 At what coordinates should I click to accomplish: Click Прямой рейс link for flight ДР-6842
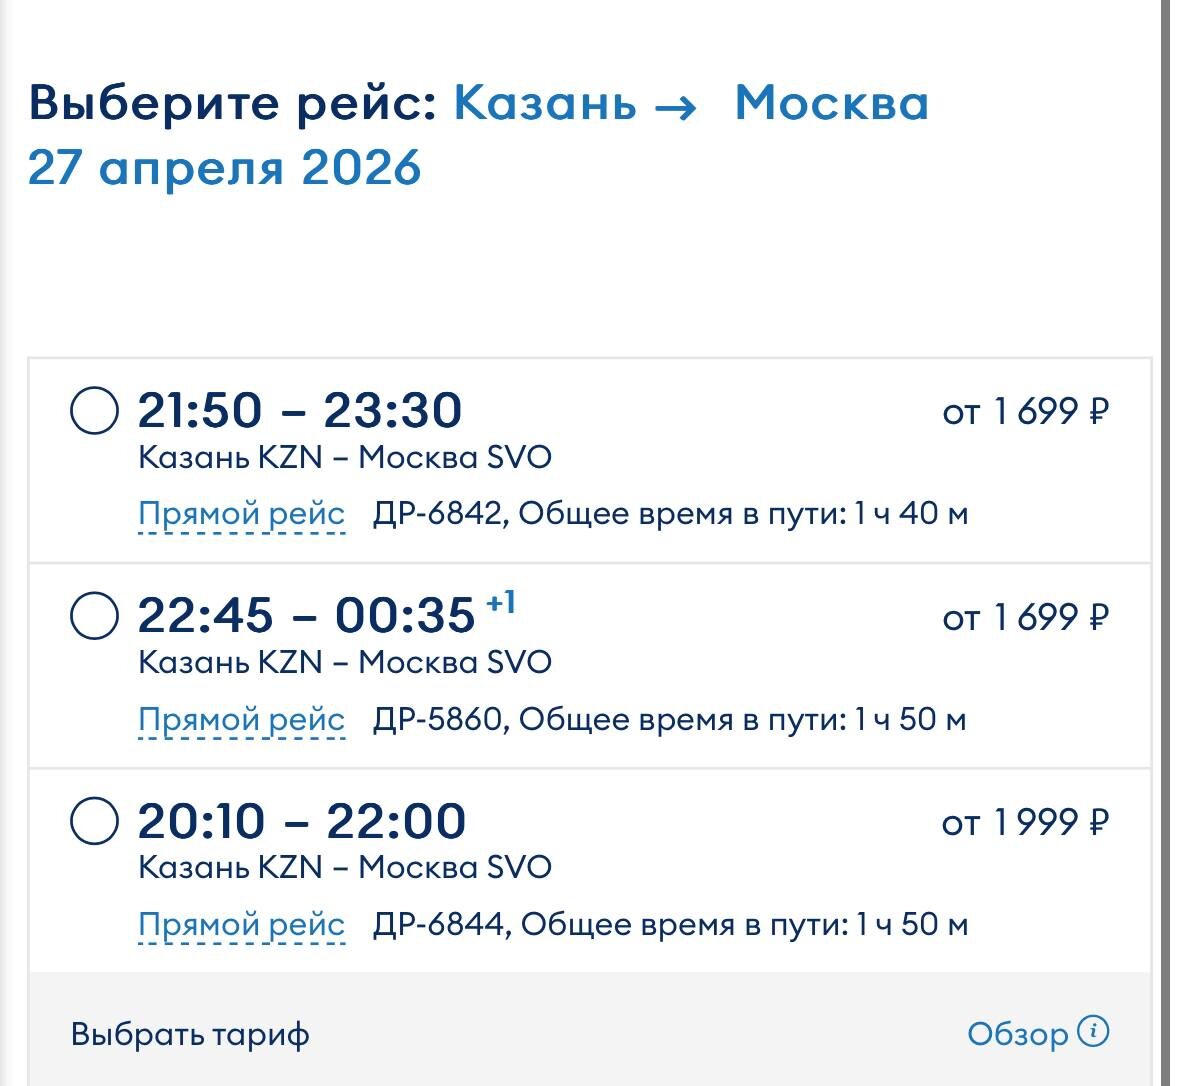pyautogui.click(x=241, y=514)
